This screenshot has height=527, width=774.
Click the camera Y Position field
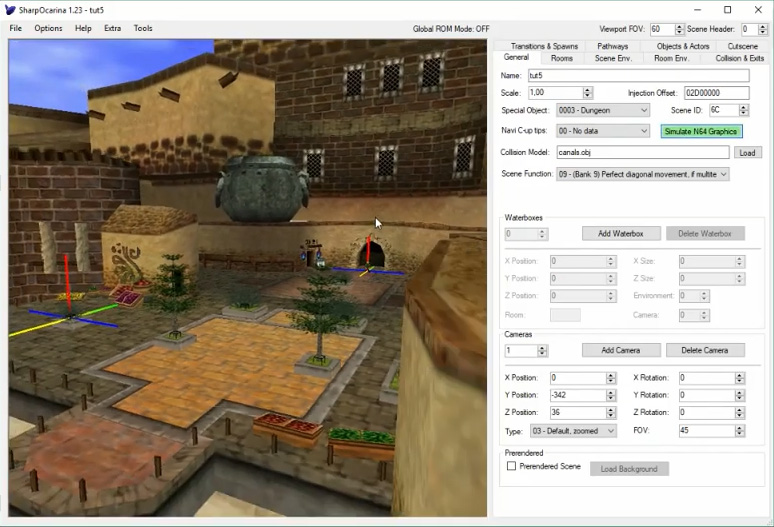pyautogui.click(x=578, y=395)
